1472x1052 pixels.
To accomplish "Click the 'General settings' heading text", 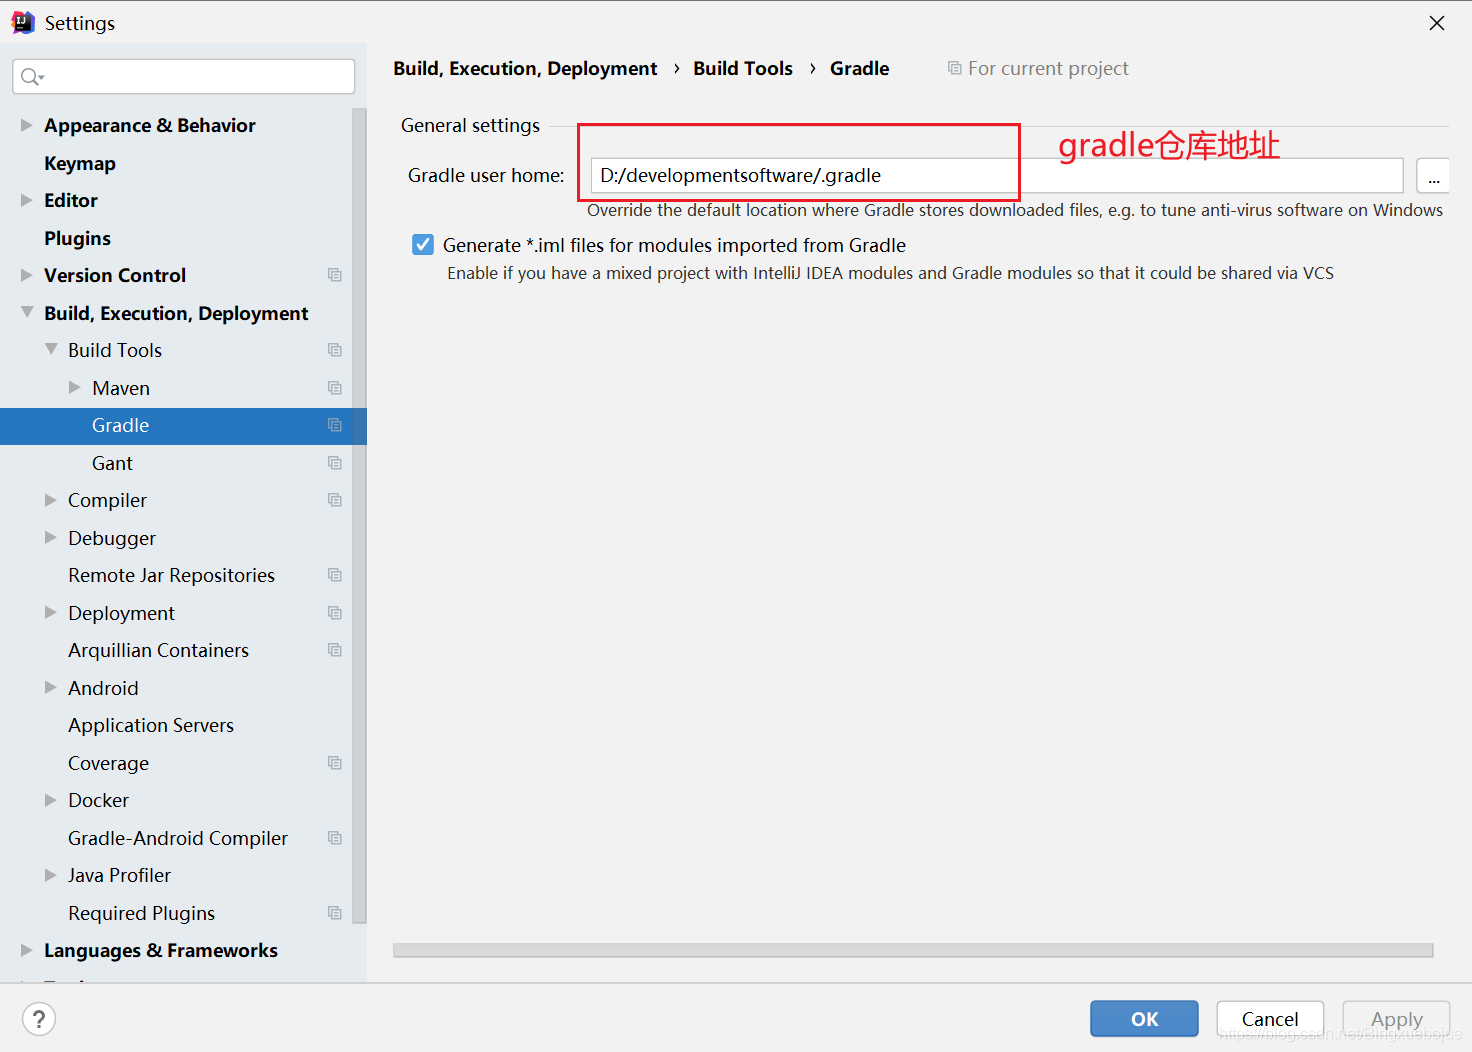I will [470, 125].
